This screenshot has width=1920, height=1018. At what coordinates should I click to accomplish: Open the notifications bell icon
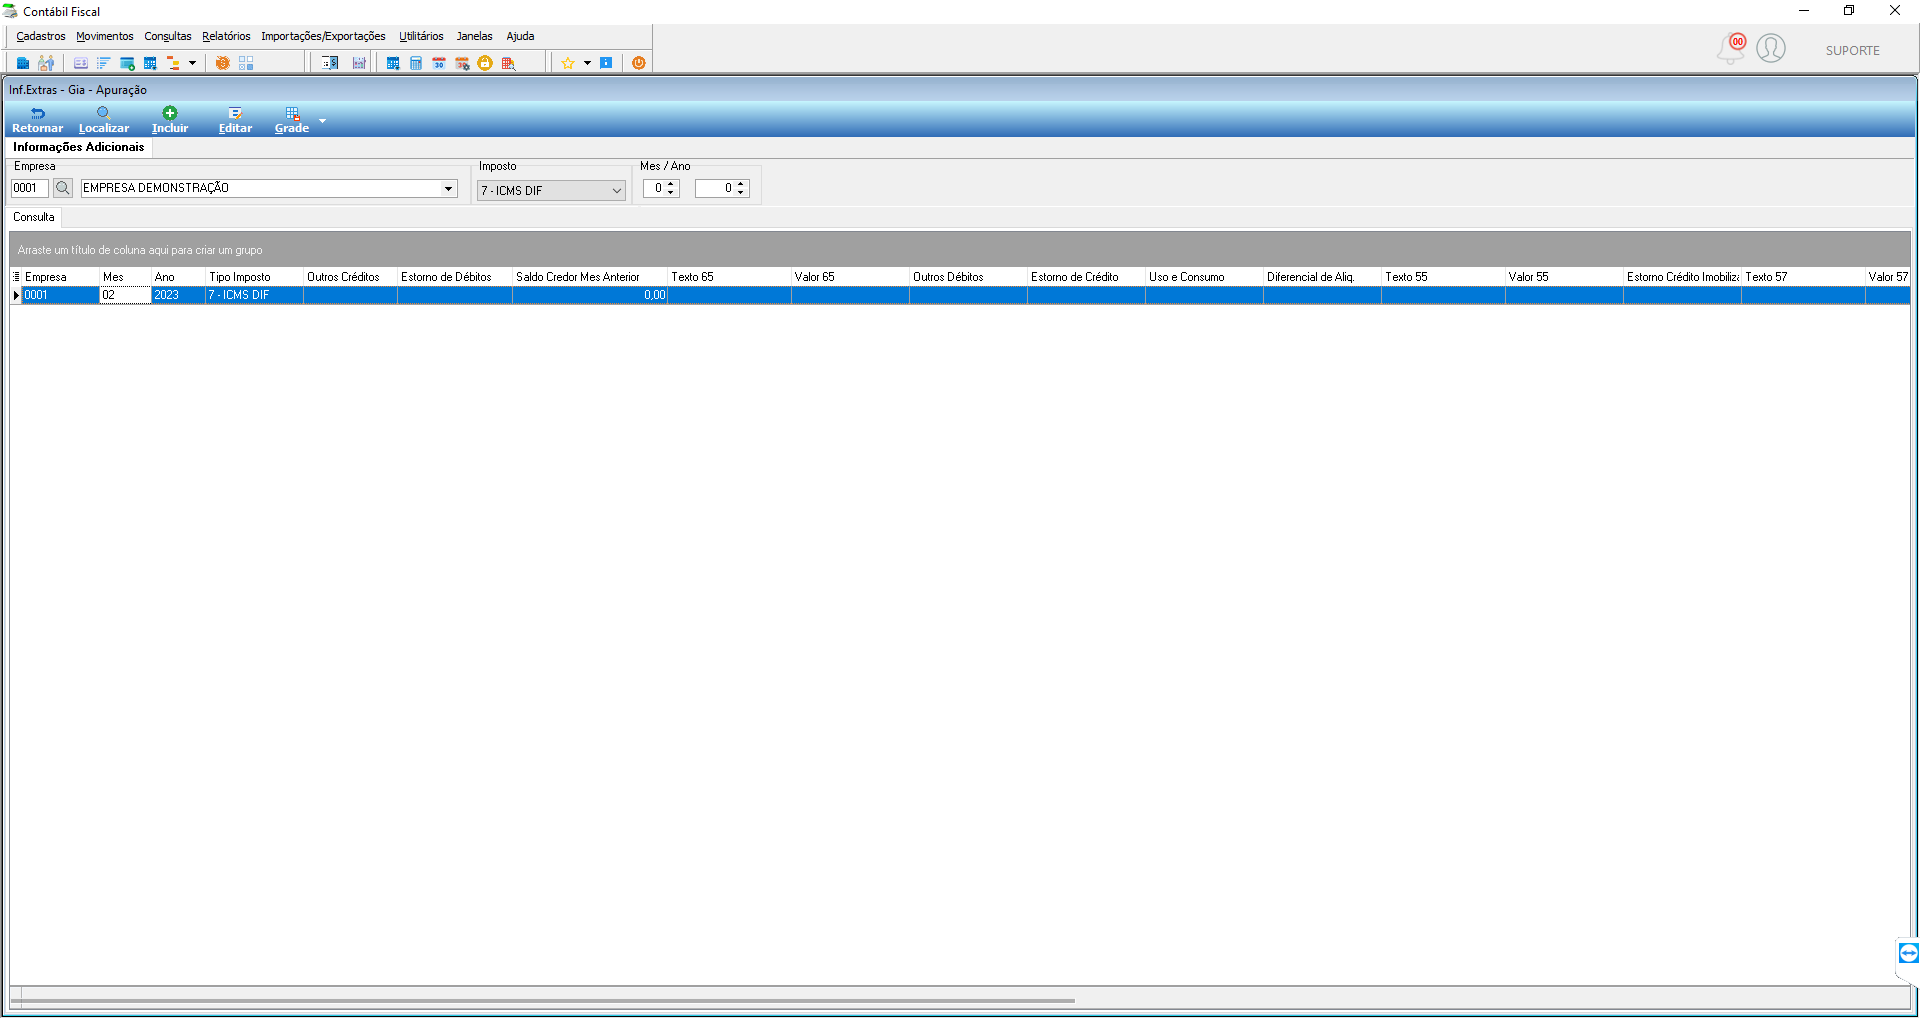pos(1731,48)
